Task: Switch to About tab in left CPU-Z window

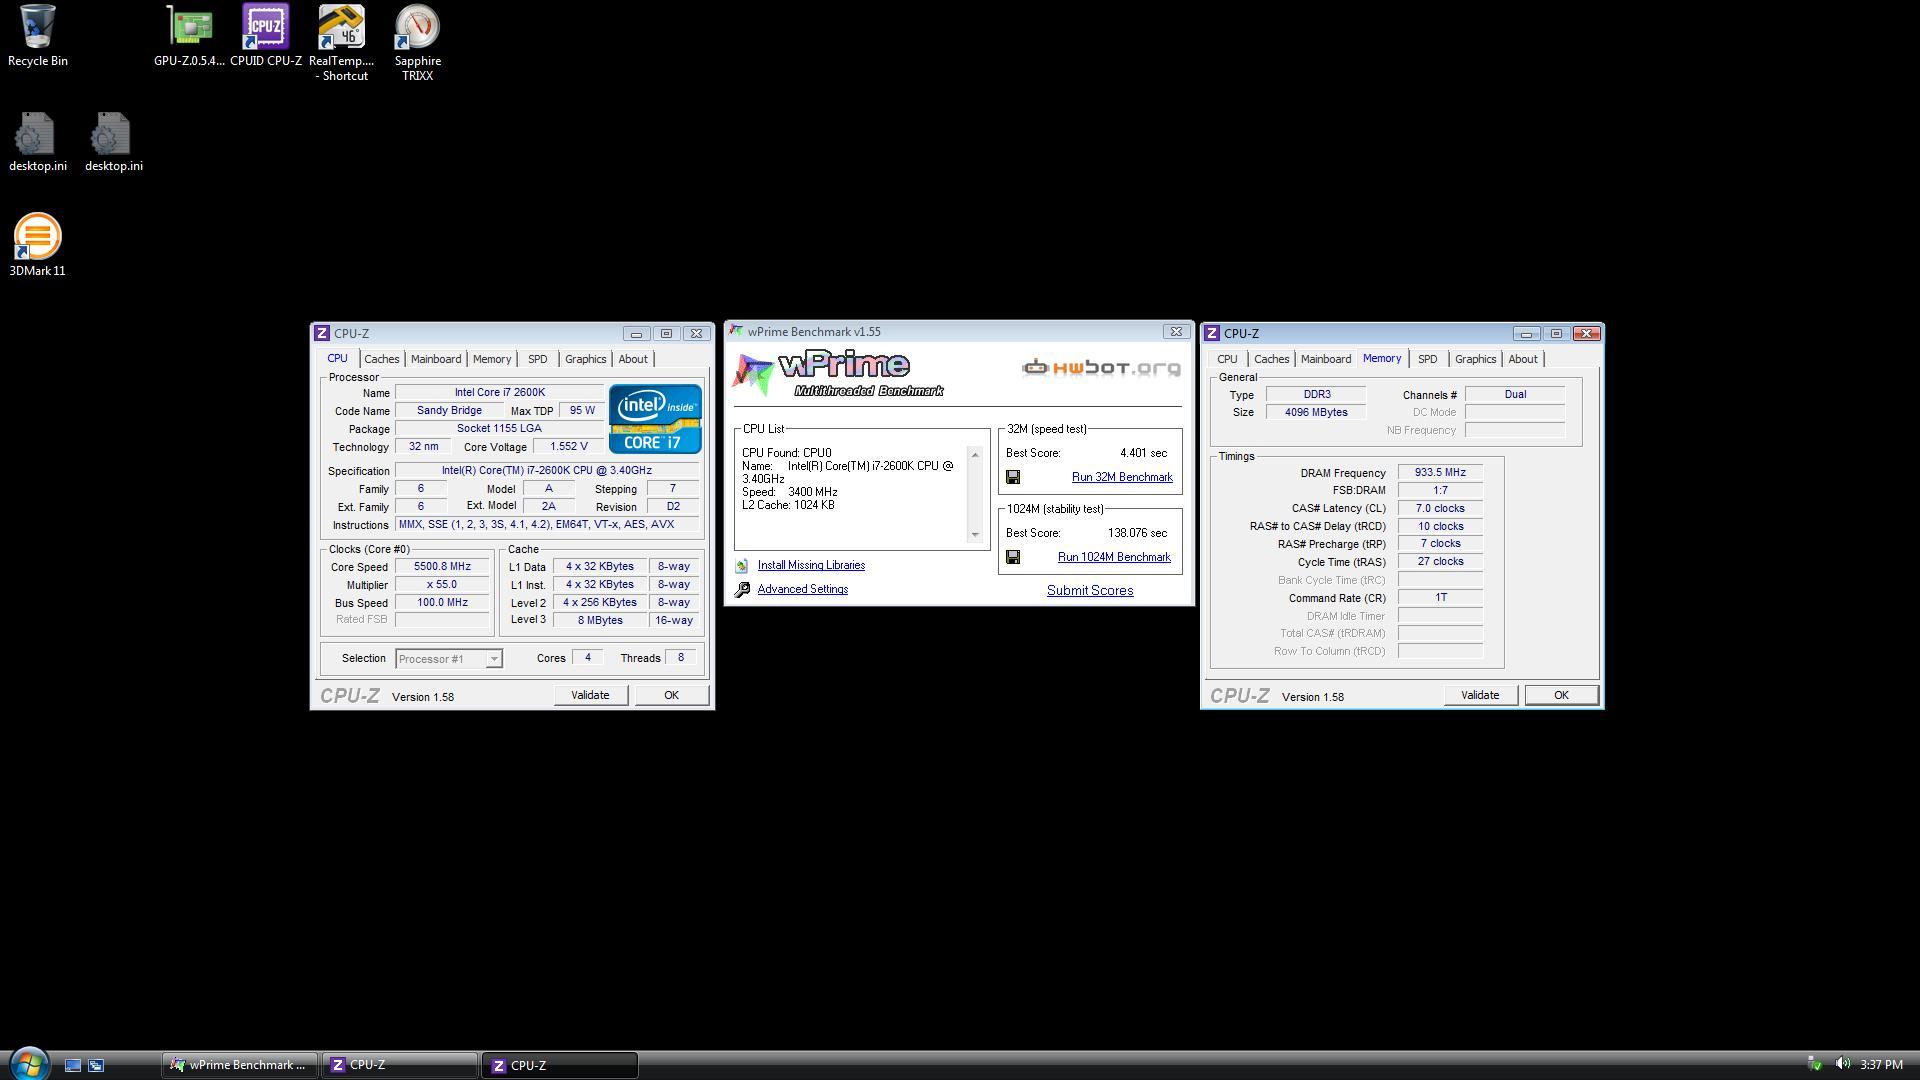Action: 633,359
